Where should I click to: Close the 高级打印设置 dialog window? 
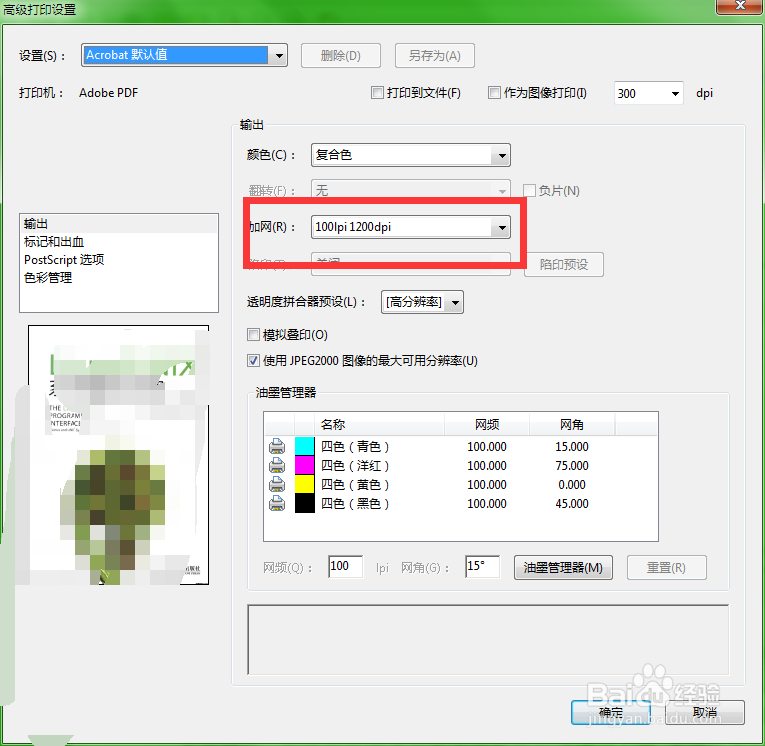point(740,6)
